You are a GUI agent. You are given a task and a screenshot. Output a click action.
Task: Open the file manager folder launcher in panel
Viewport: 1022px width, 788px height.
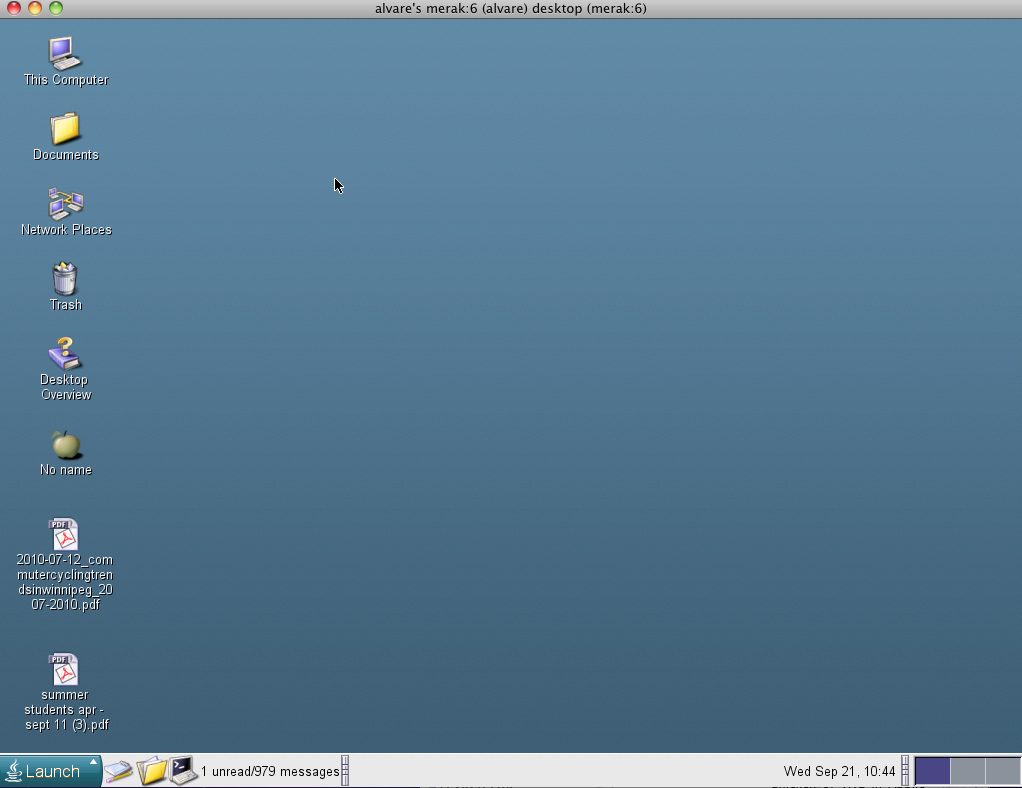[151, 771]
